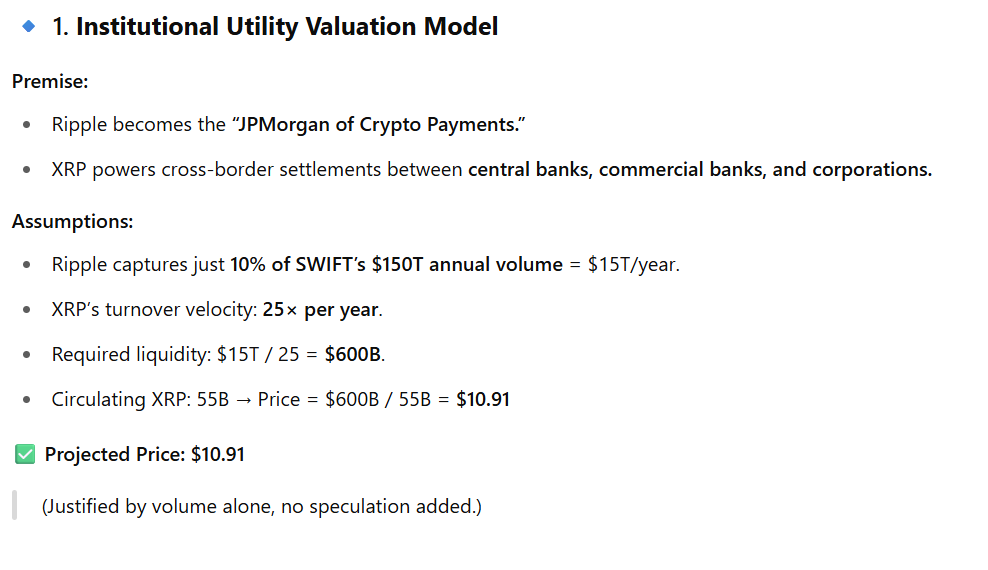Click 'central banks, commercial banks, and corporations.'
This screenshot has width=988, height=570.
[700, 170]
